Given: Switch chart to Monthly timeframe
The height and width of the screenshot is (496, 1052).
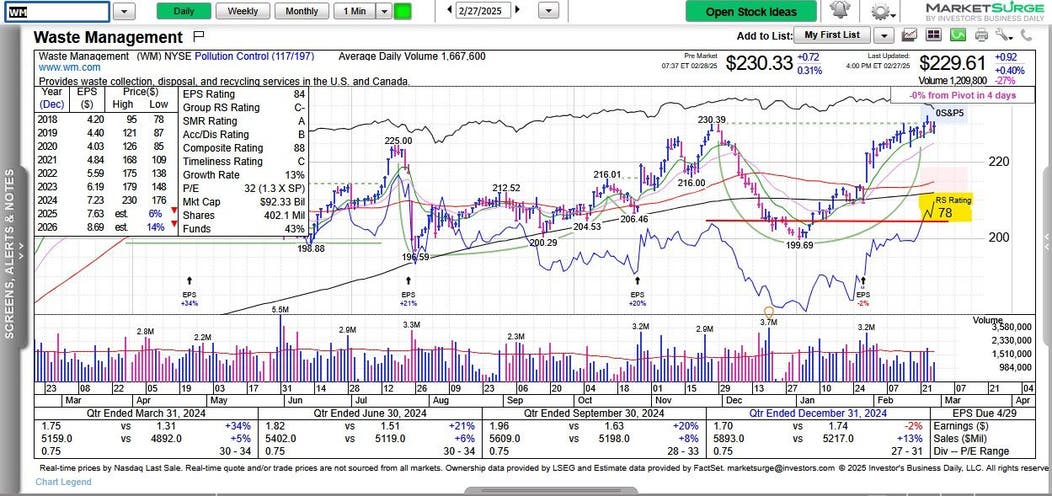Looking at the screenshot, I should 302,11.
